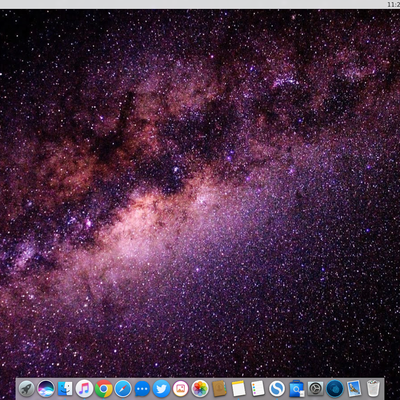
Task: Launch Siri from the dock
Action: point(46,388)
